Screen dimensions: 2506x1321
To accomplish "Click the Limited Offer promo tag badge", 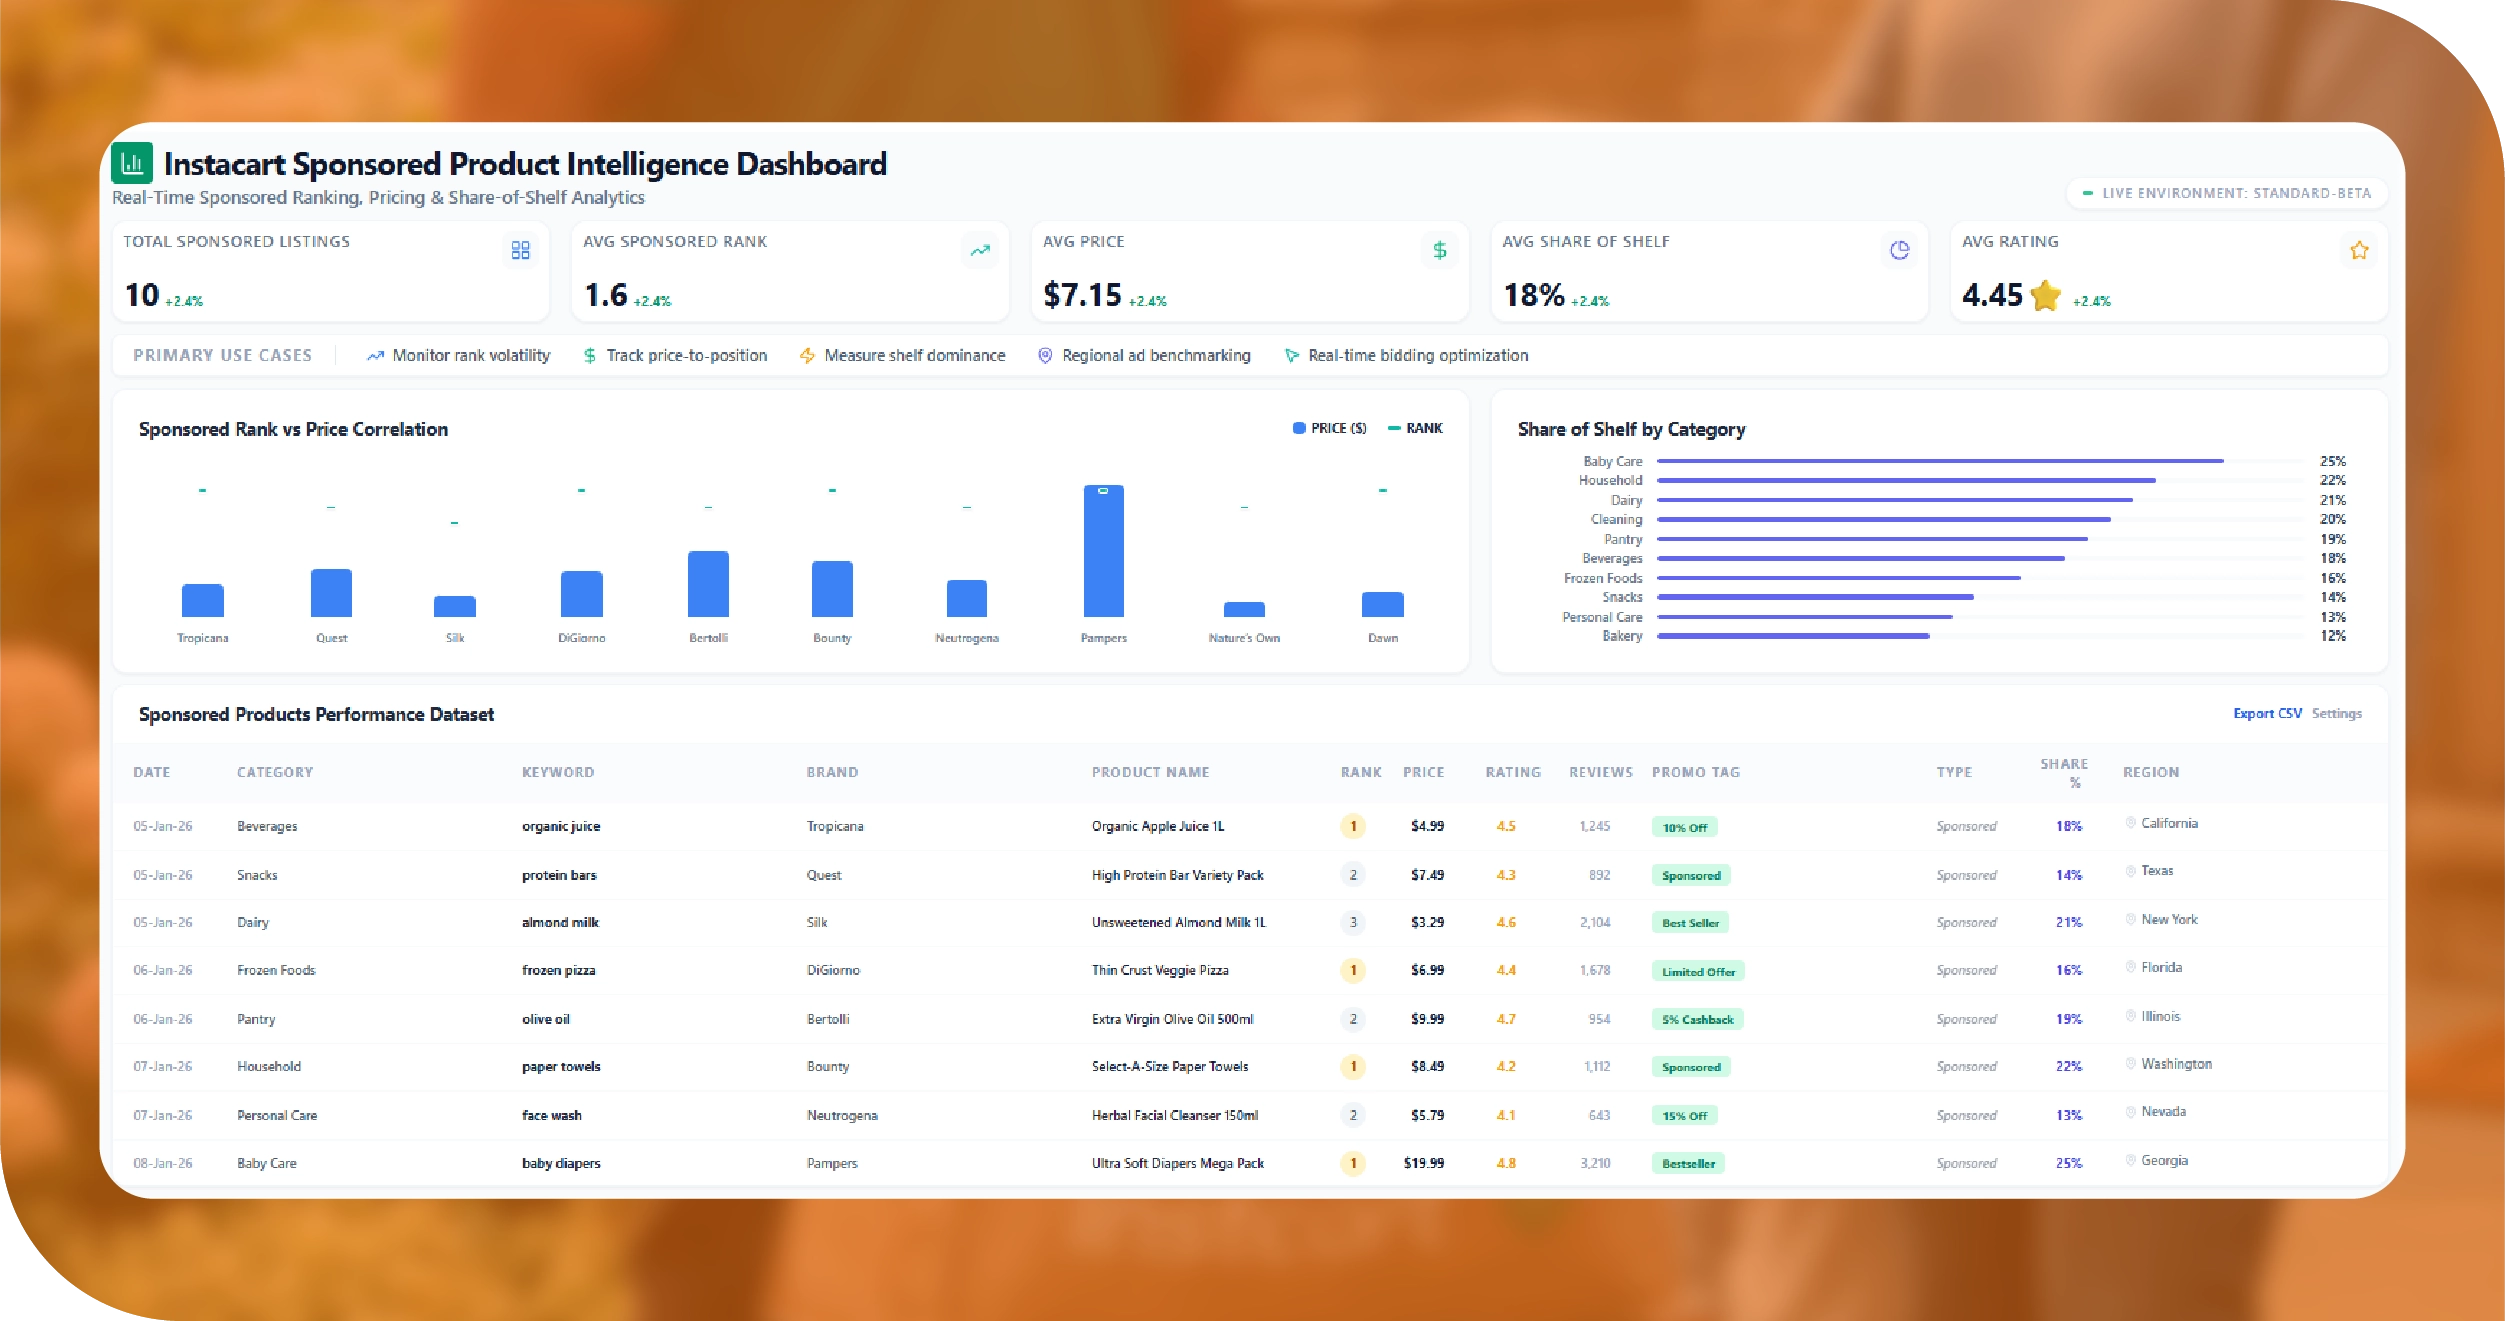I will [x=1698, y=971].
